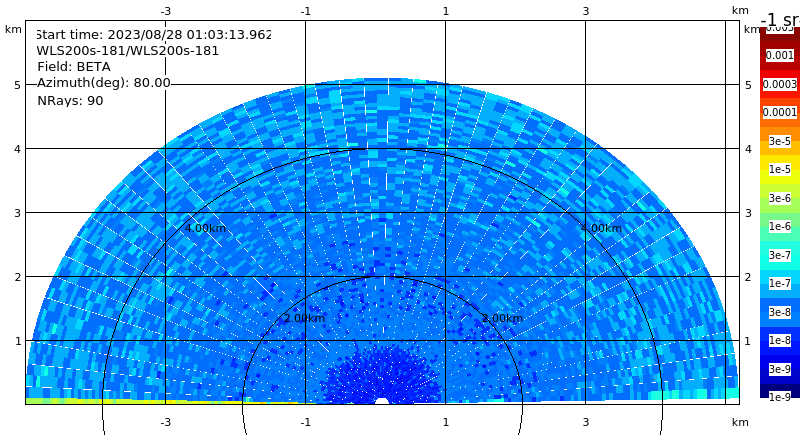The height and width of the screenshot is (435, 800).
Task: Click the 0.001 color scale label
Action: tap(780, 55)
